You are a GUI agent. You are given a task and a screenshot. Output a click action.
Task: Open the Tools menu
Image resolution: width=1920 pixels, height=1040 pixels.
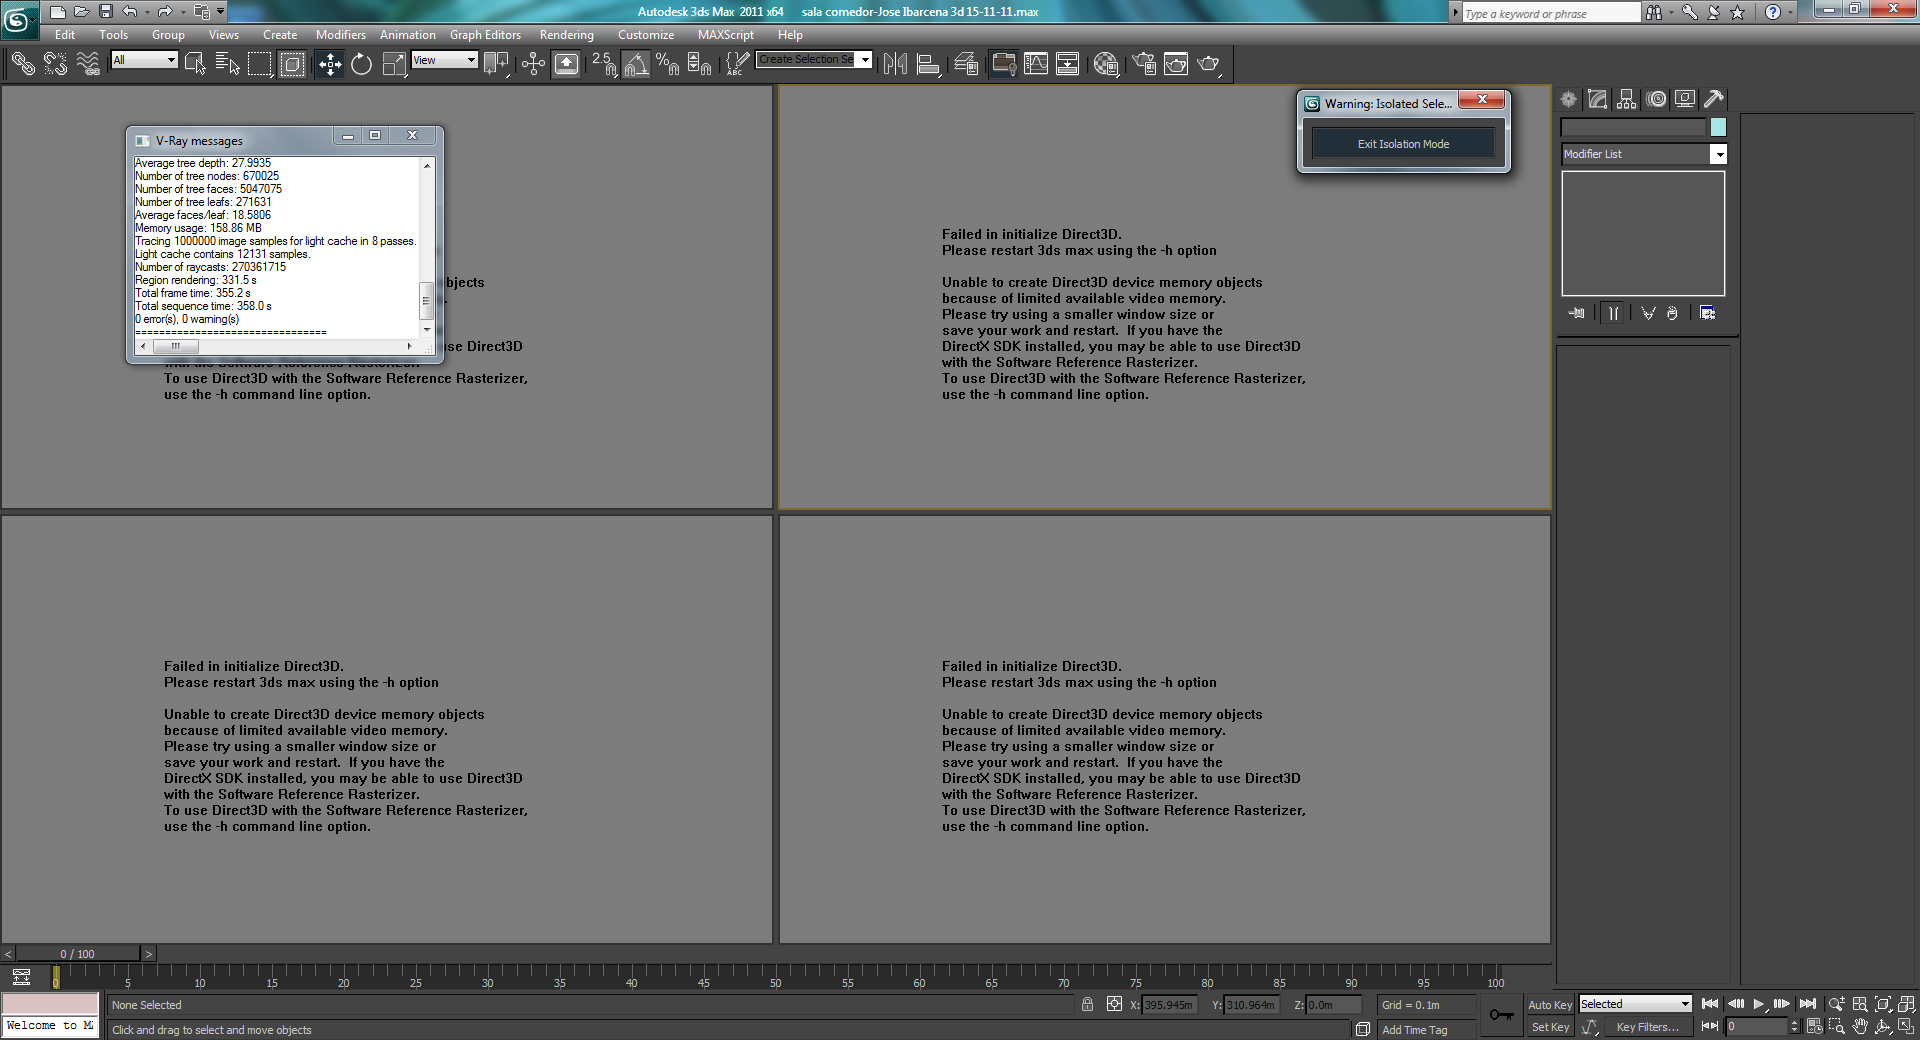pos(113,35)
